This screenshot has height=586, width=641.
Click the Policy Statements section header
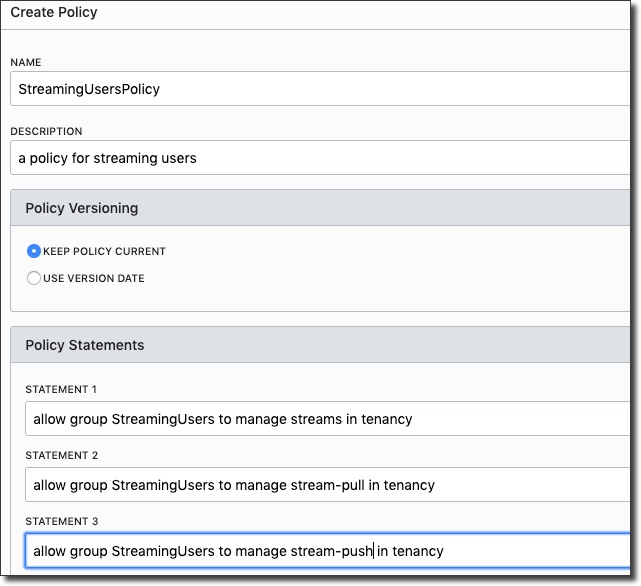point(85,345)
